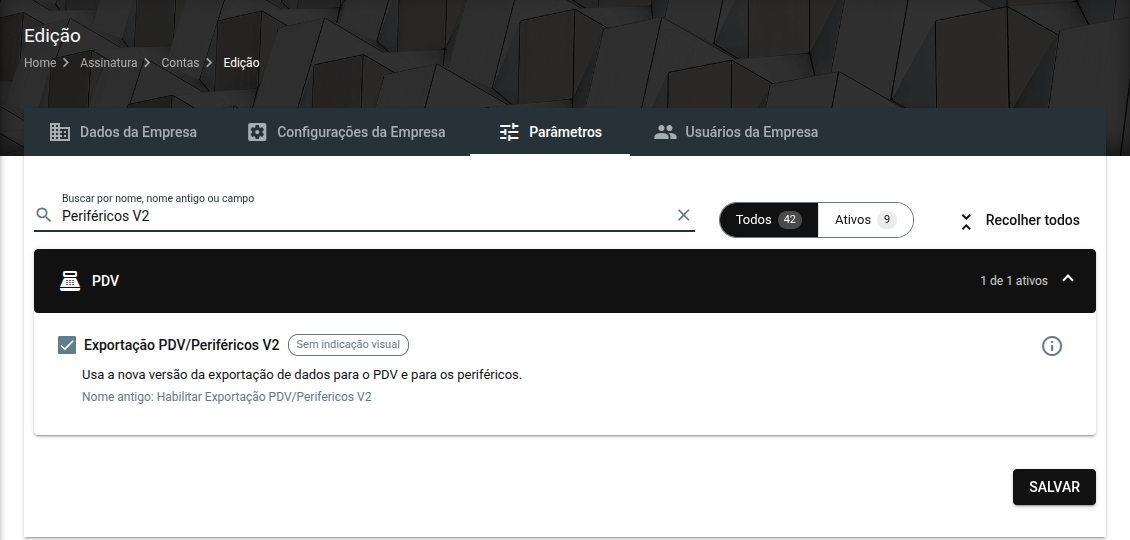Click the Dados da Empresa building icon

coord(60,132)
